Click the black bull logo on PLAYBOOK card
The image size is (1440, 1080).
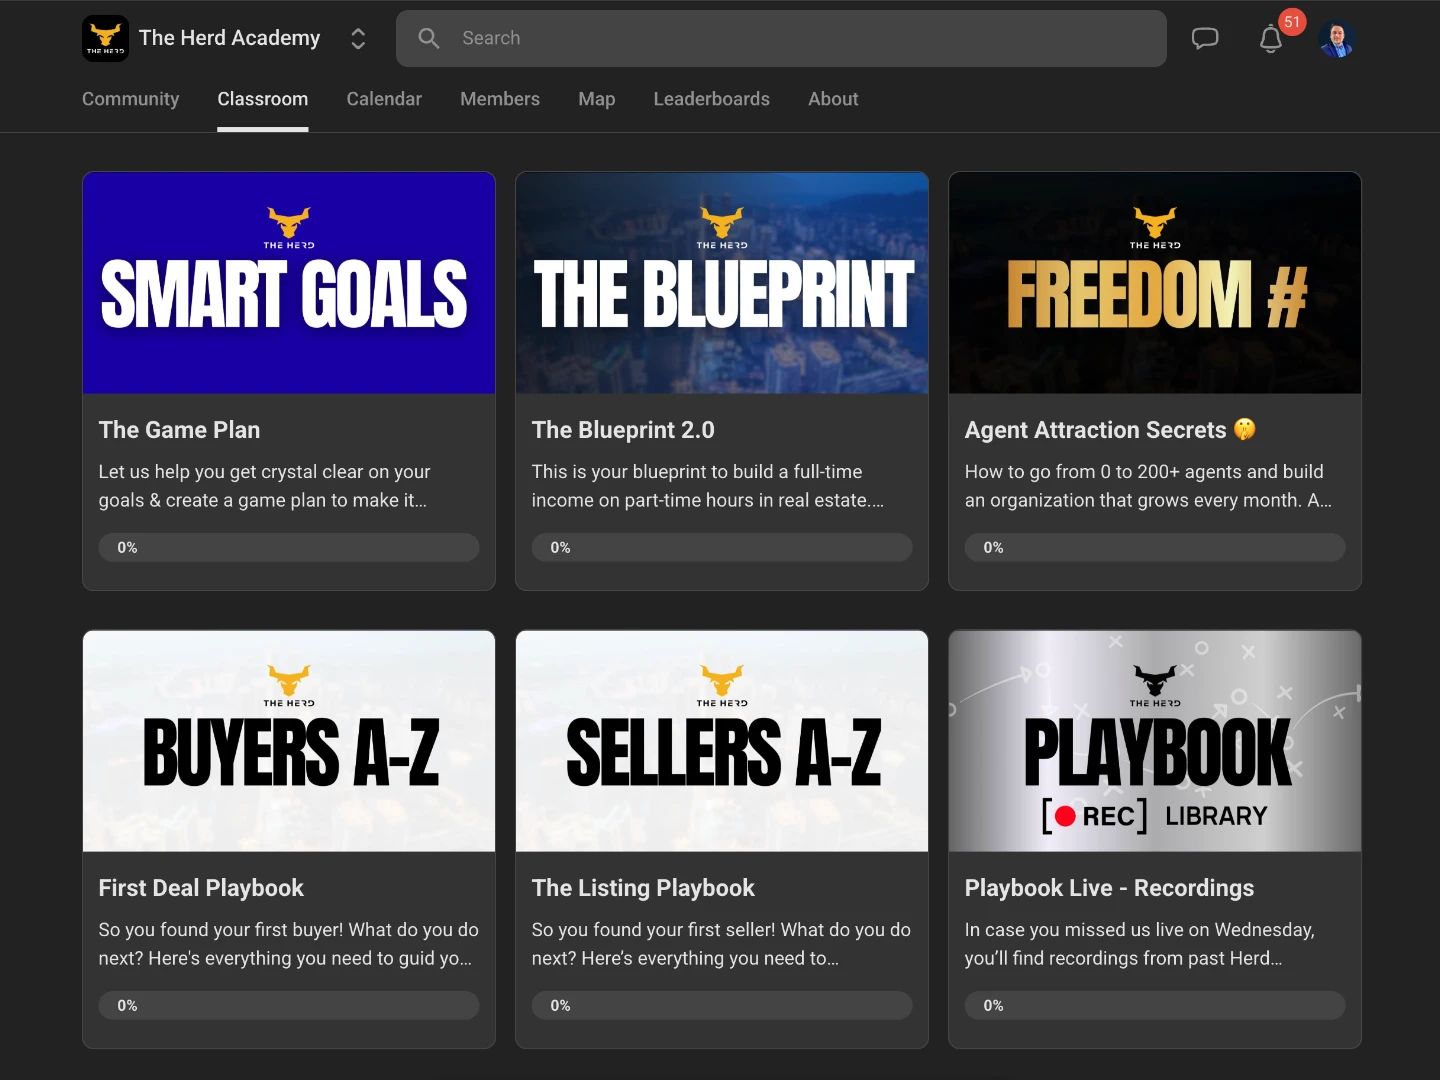(1155, 685)
